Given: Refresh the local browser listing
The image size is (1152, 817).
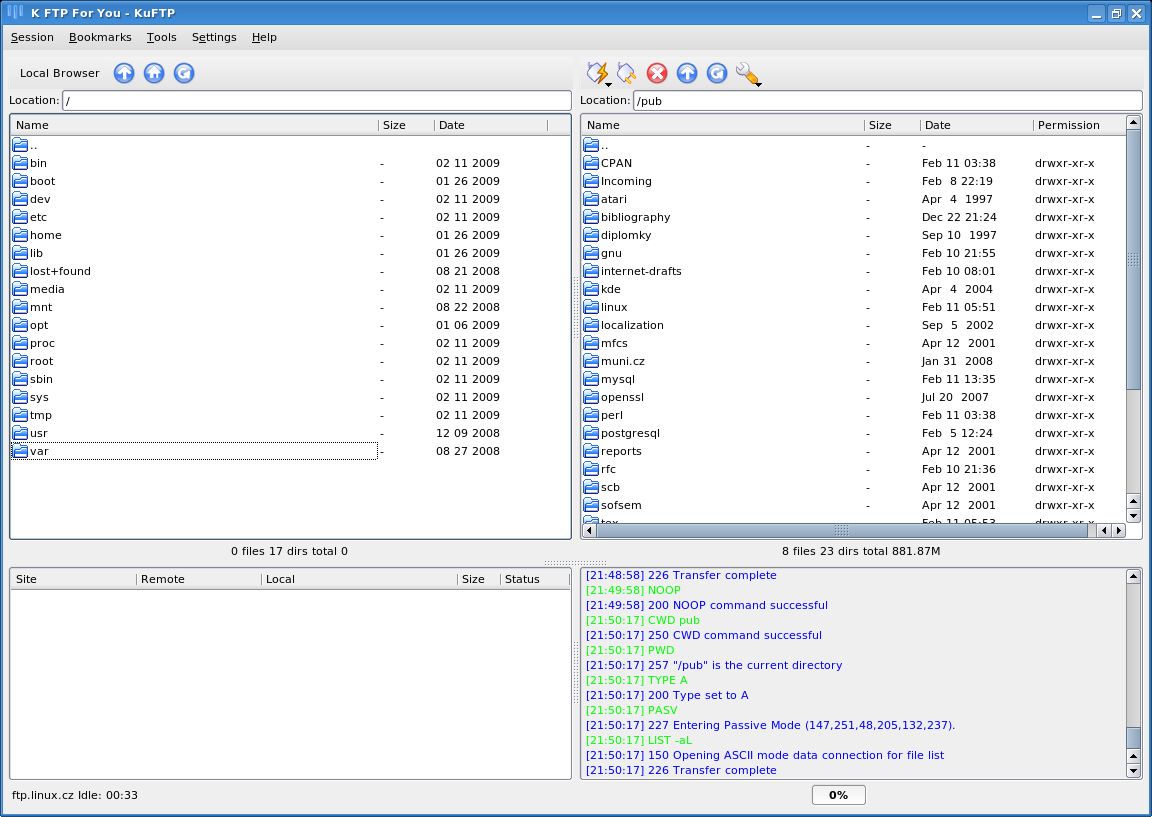Looking at the screenshot, I should (184, 73).
